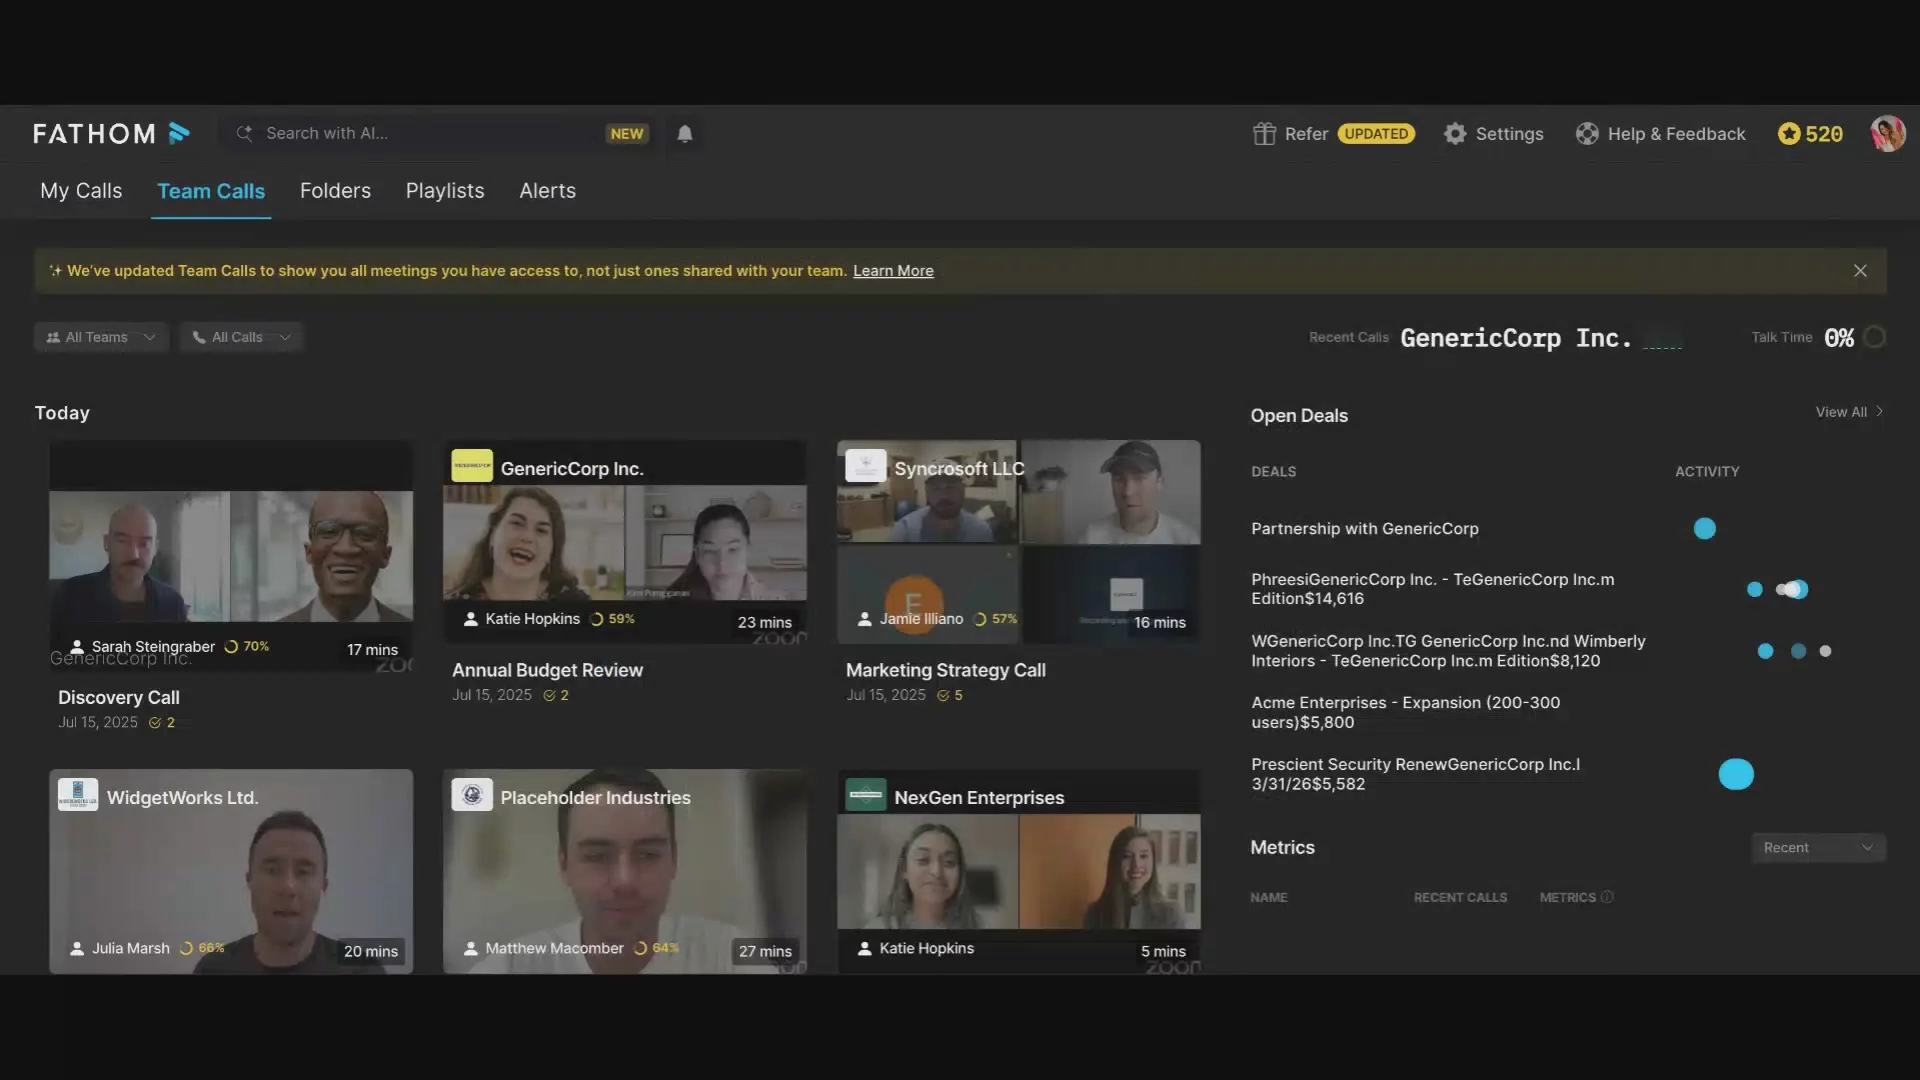This screenshot has height=1080, width=1920.
Task: Click the UPDATED badge next to Refer
Action: click(1376, 134)
